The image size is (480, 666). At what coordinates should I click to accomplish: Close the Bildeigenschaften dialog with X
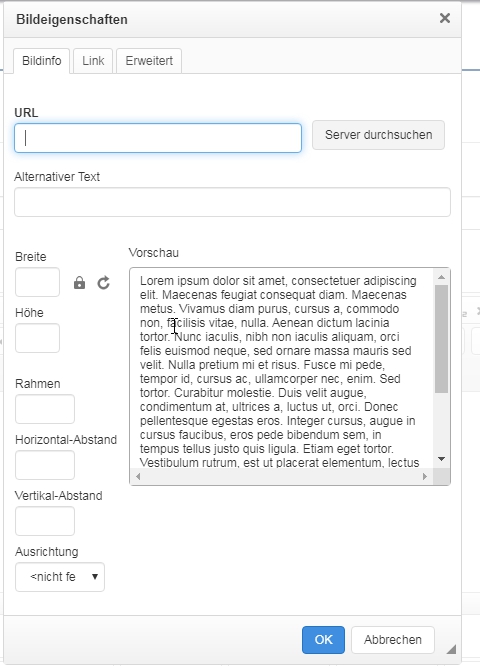[445, 18]
